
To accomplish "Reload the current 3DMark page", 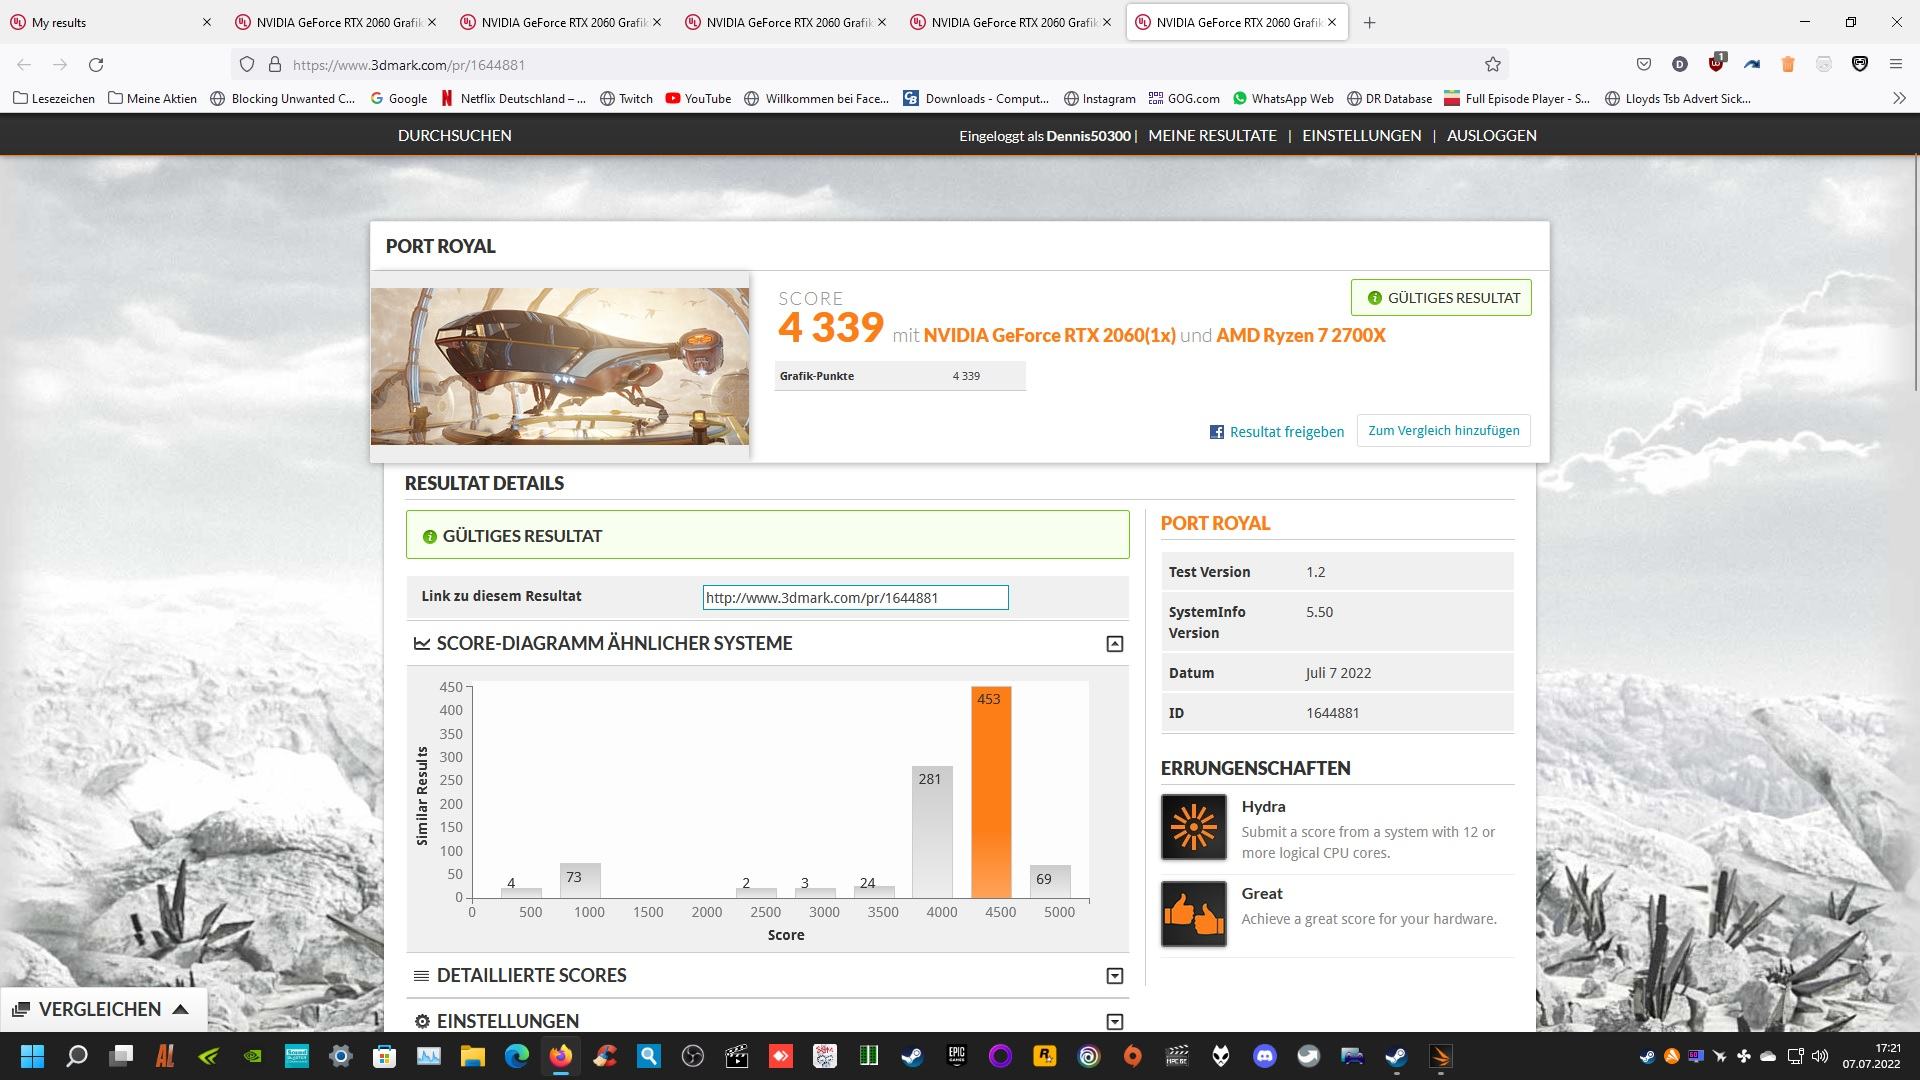I will (96, 65).
